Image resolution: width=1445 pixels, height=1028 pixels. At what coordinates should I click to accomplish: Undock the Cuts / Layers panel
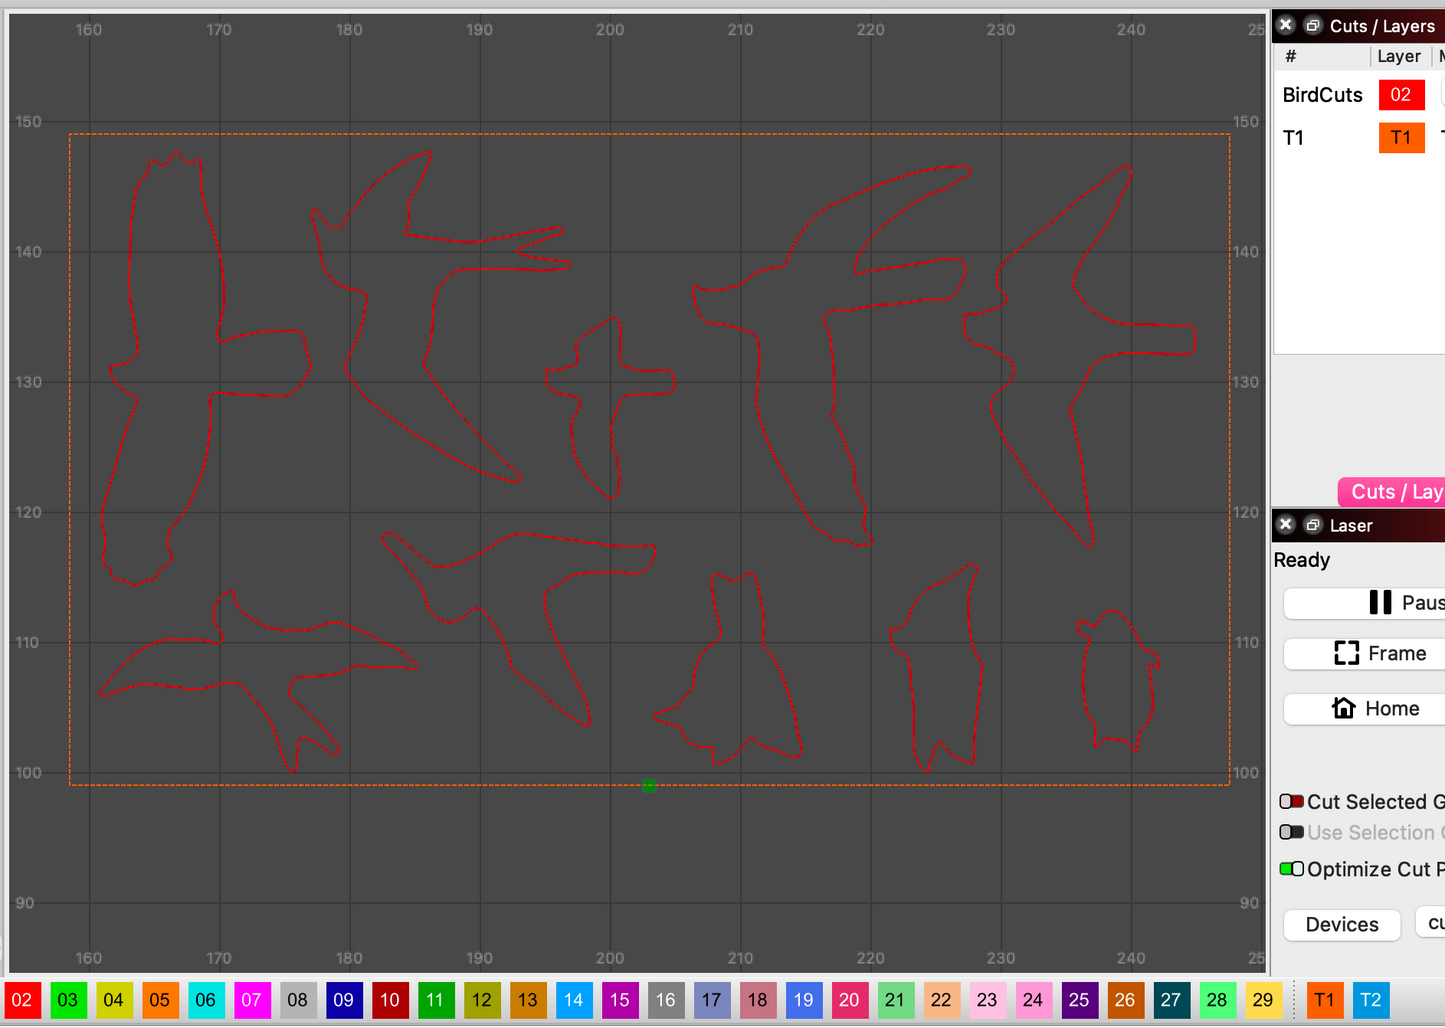pyautogui.click(x=1313, y=26)
